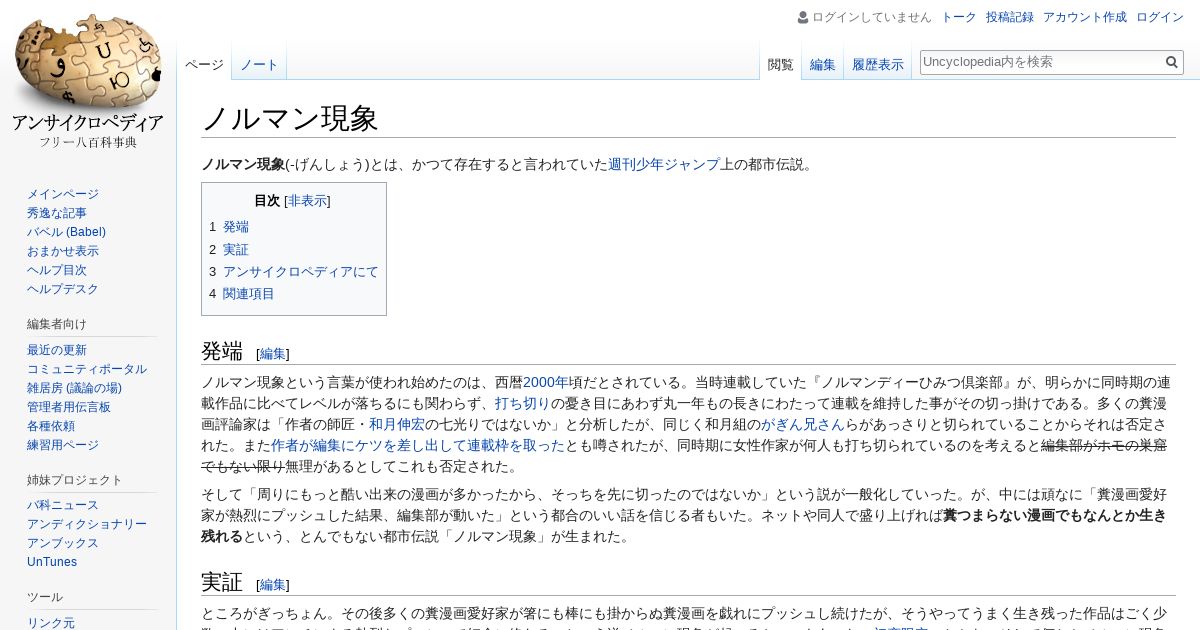Open 最近の更新 in sidebar
The image size is (1200, 630).
coord(57,350)
